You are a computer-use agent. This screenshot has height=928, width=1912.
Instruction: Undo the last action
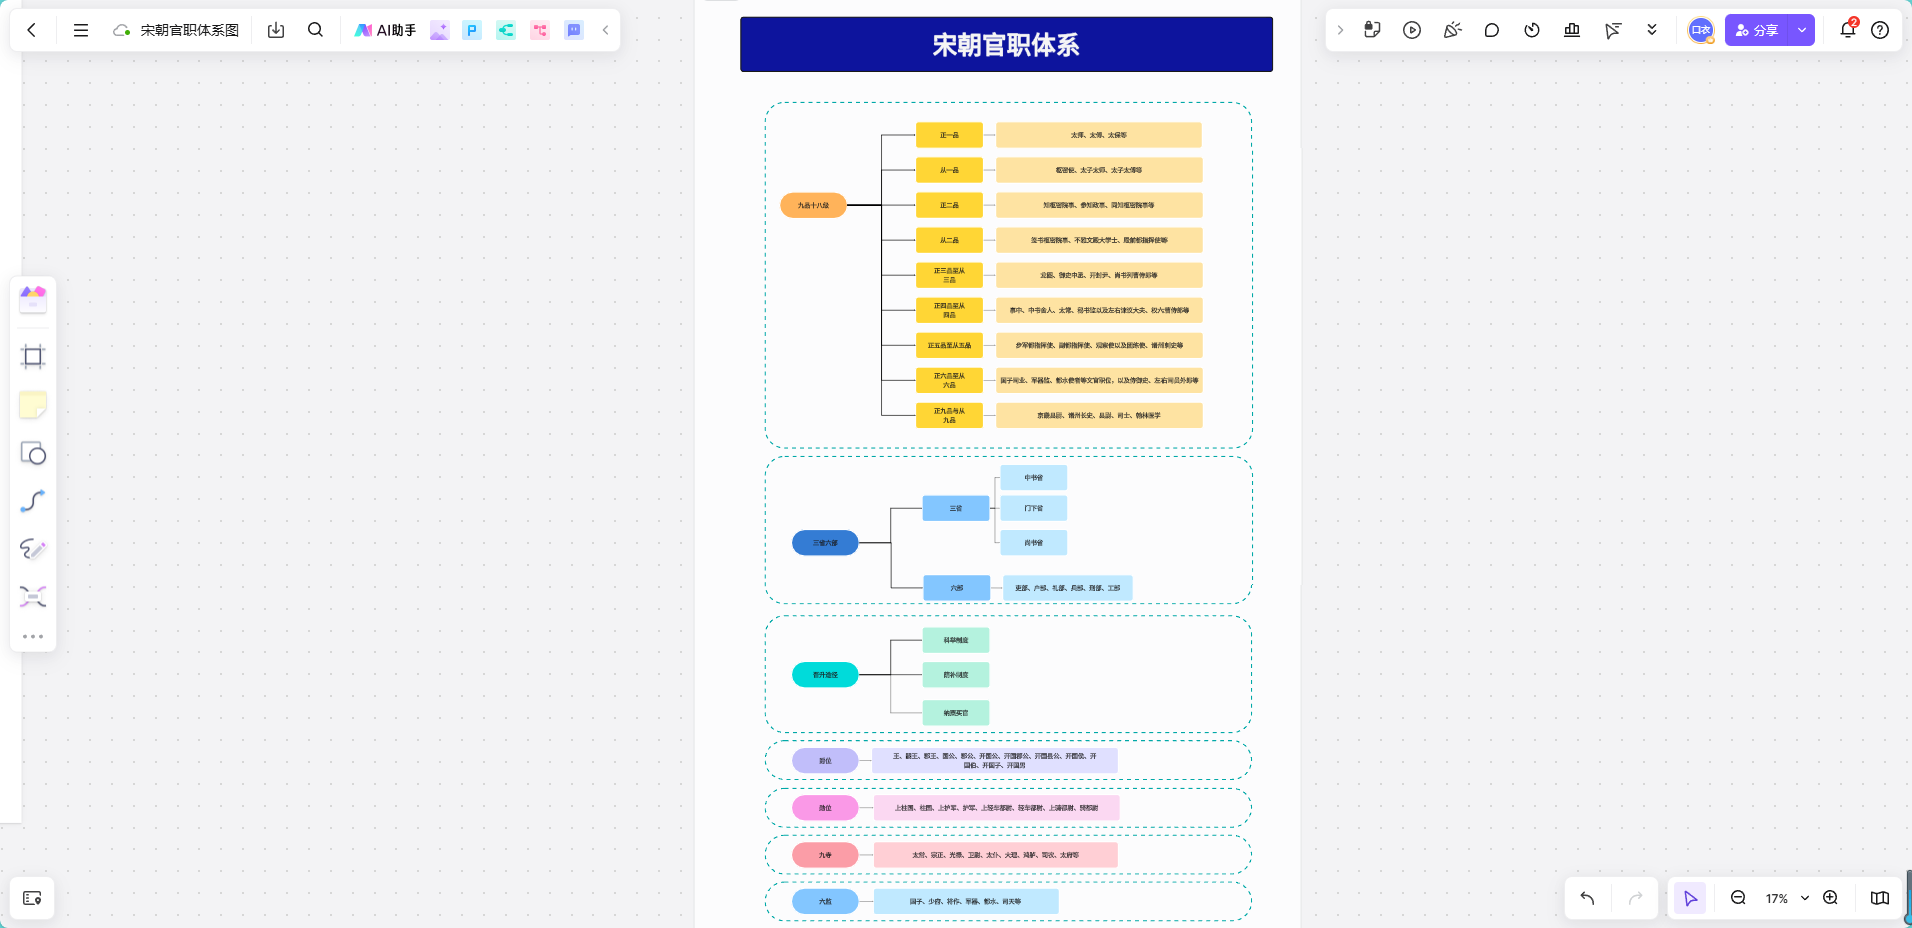1587,898
